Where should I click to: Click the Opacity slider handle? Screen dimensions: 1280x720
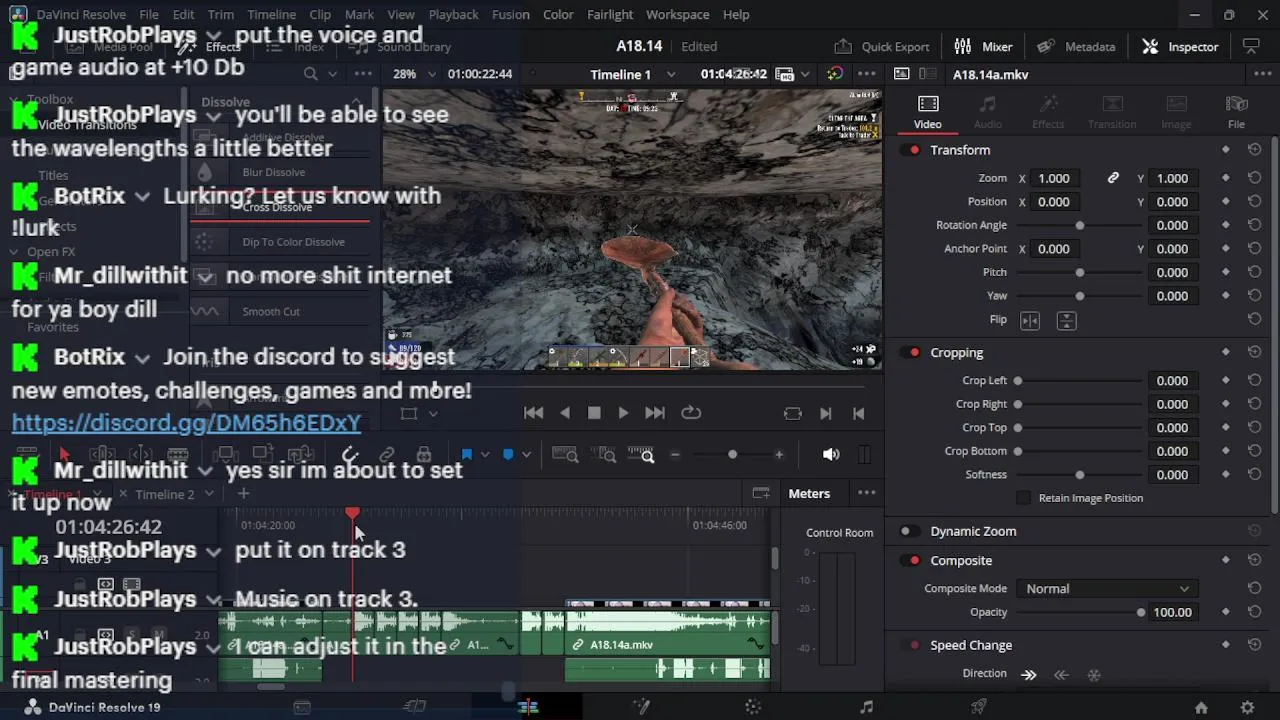[x=1141, y=612]
